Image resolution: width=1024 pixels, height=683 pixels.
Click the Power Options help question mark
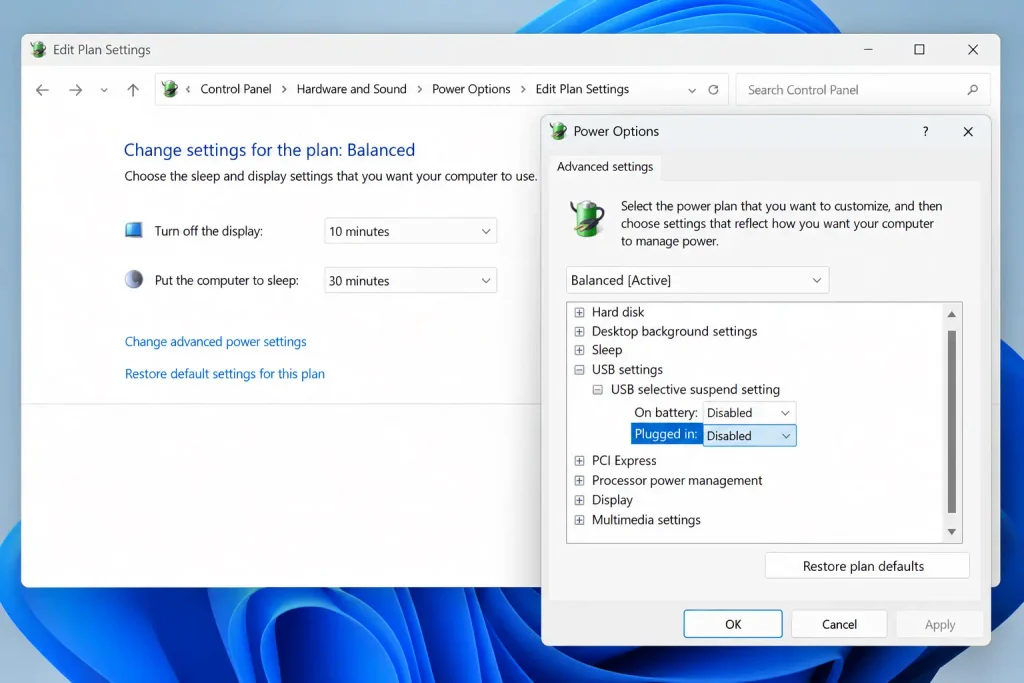click(x=925, y=131)
